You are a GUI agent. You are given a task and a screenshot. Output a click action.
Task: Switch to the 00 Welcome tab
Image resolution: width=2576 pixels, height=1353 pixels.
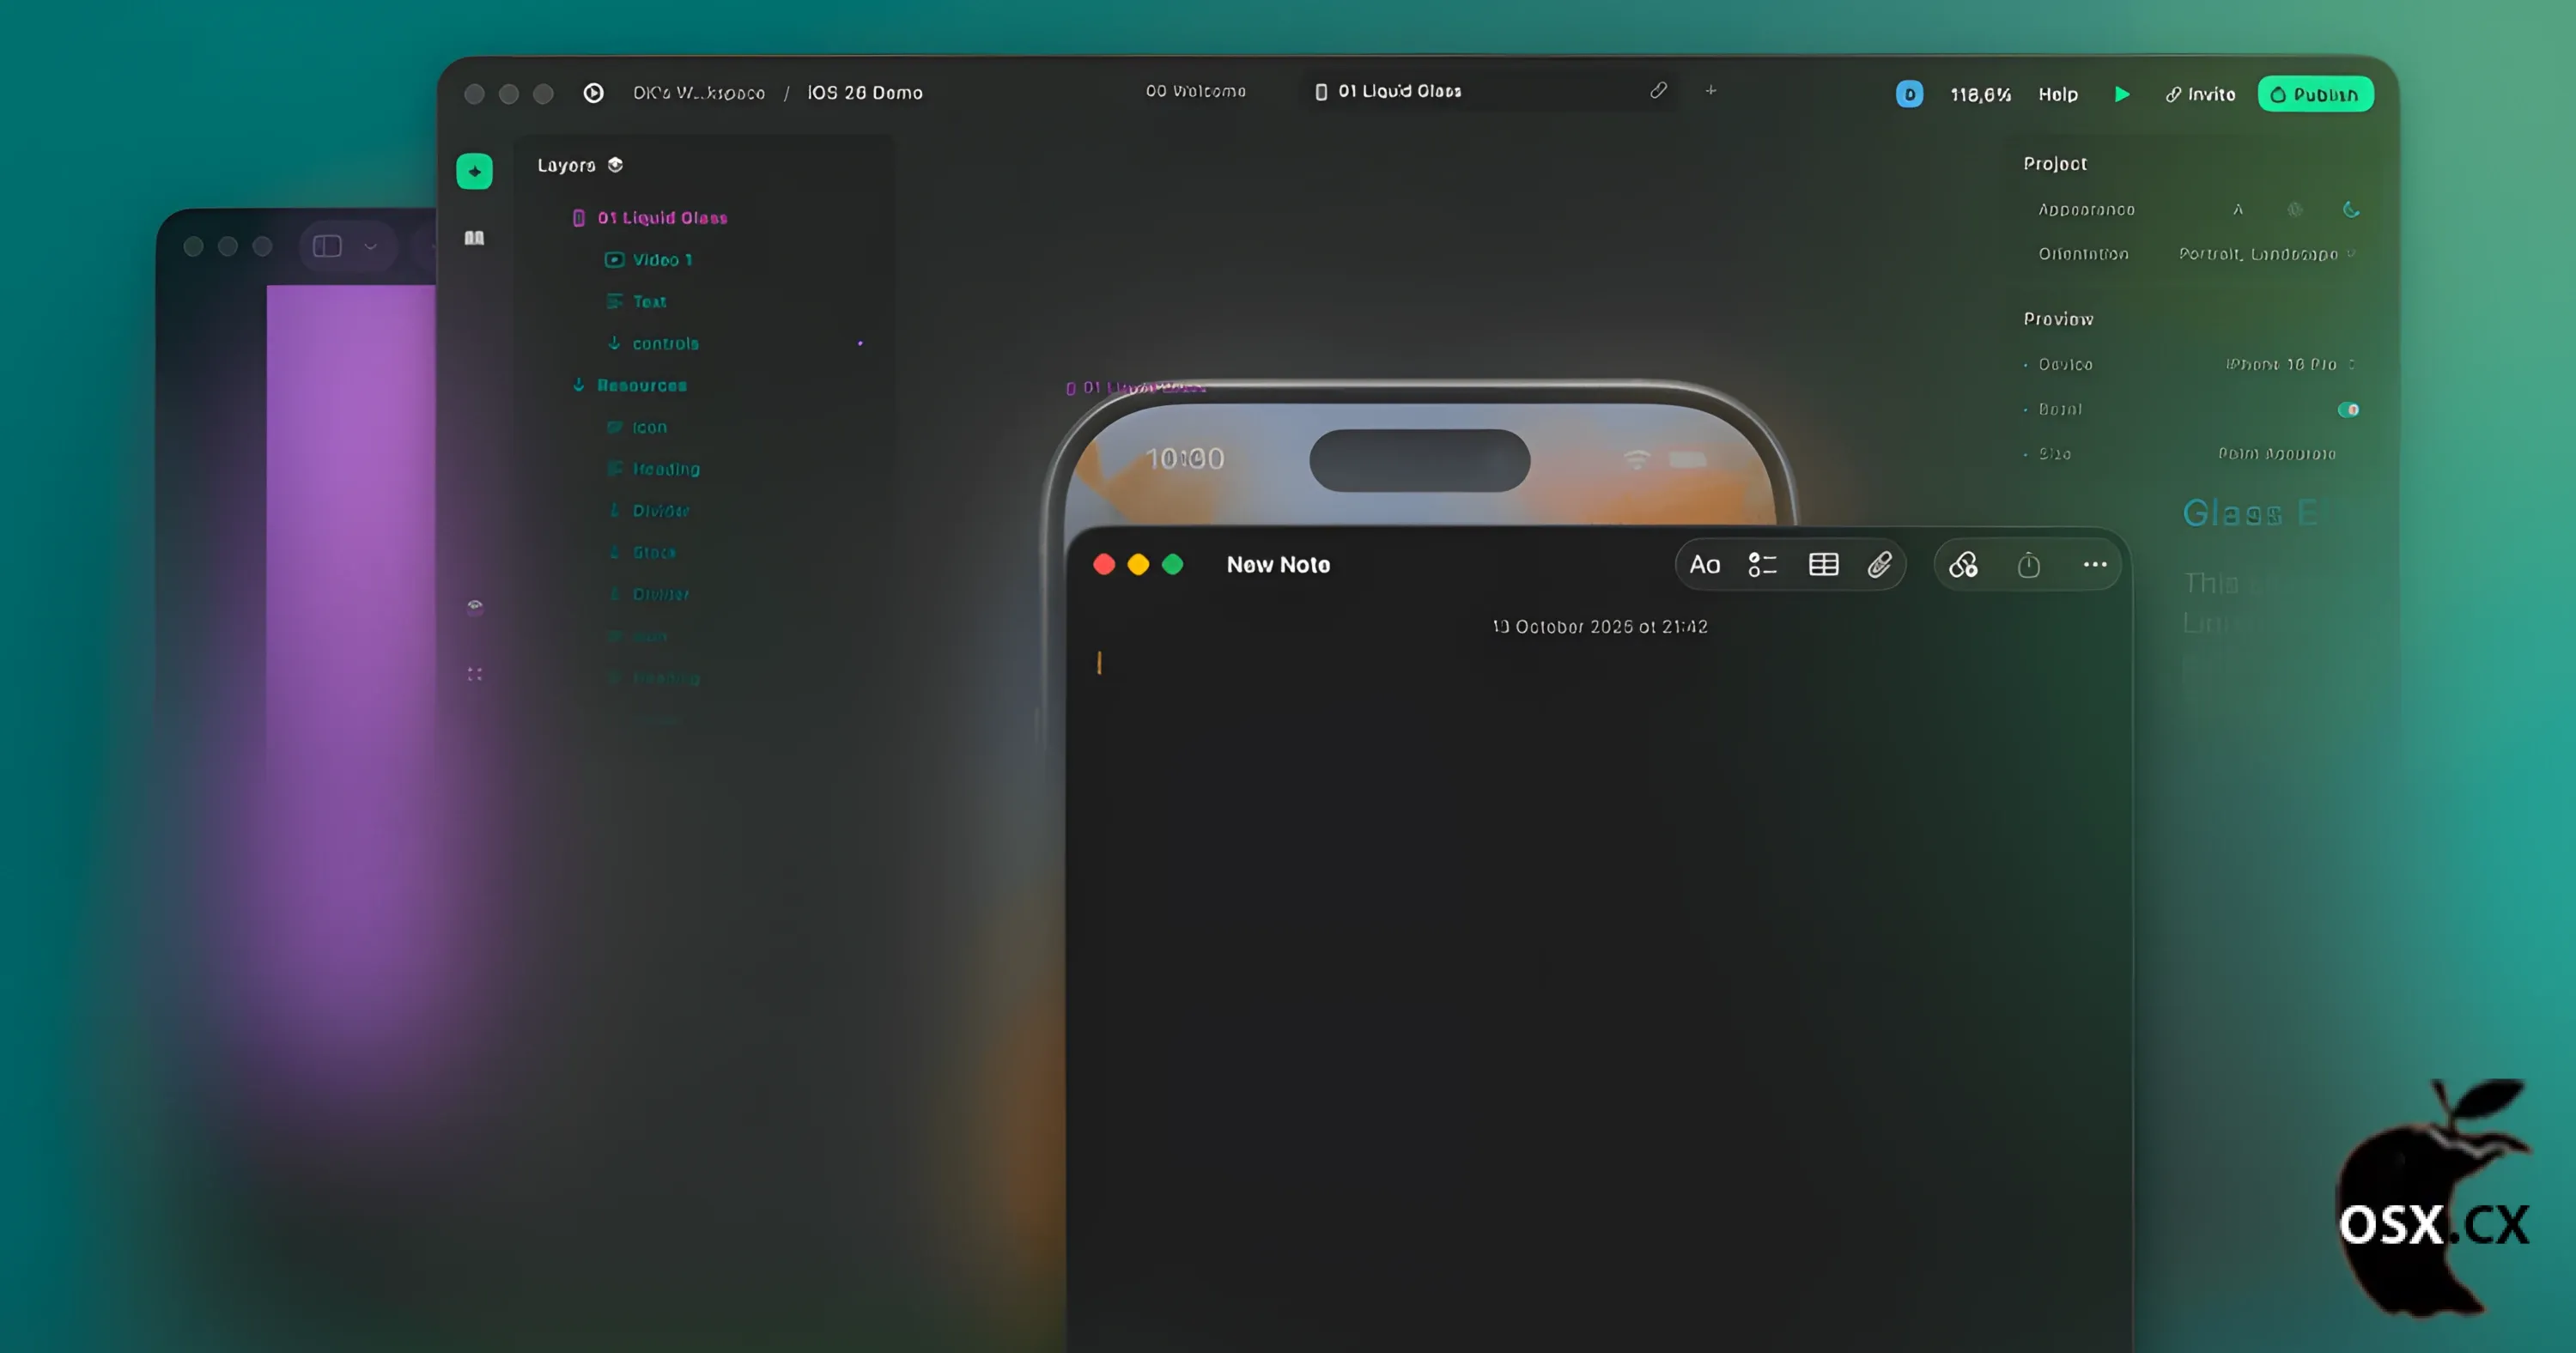click(1195, 91)
